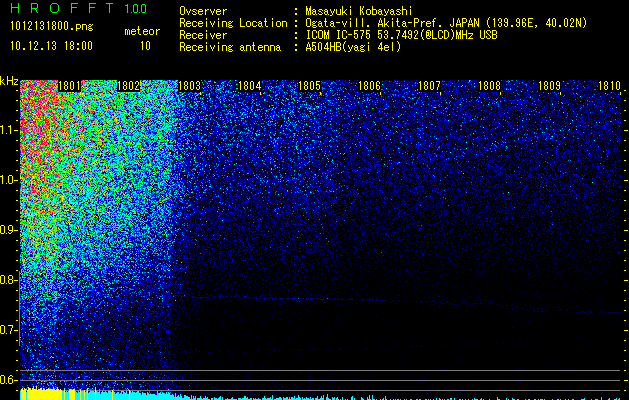The width and height of the screenshot is (629, 400).
Task: Click the 0.7 frequency axis label
Action: pyautogui.click(x=8, y=330)
